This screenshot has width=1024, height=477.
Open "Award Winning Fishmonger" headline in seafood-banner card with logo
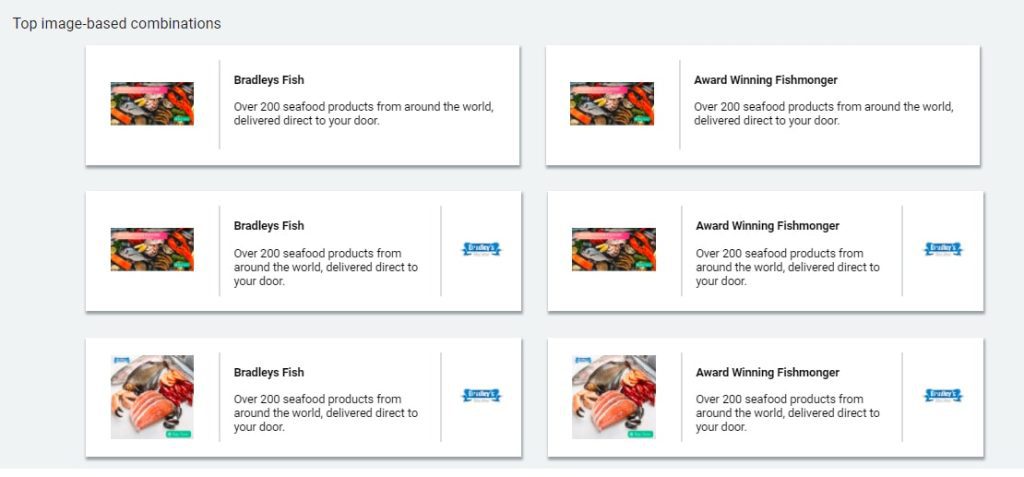click(x=767, y=226)
